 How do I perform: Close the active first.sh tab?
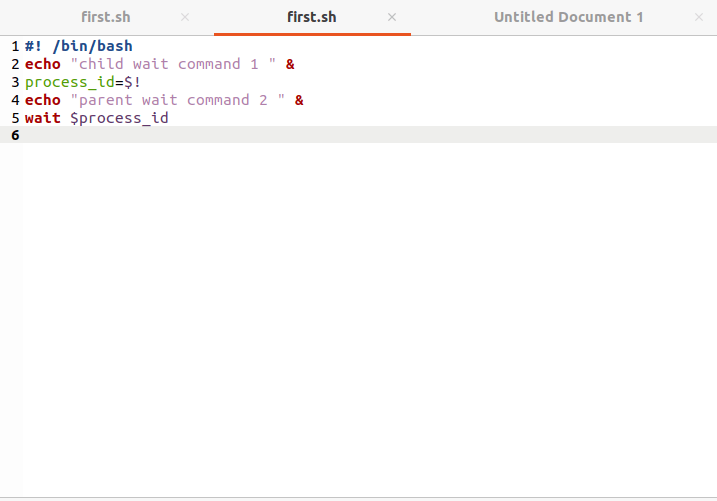click(x=392, y=17)
